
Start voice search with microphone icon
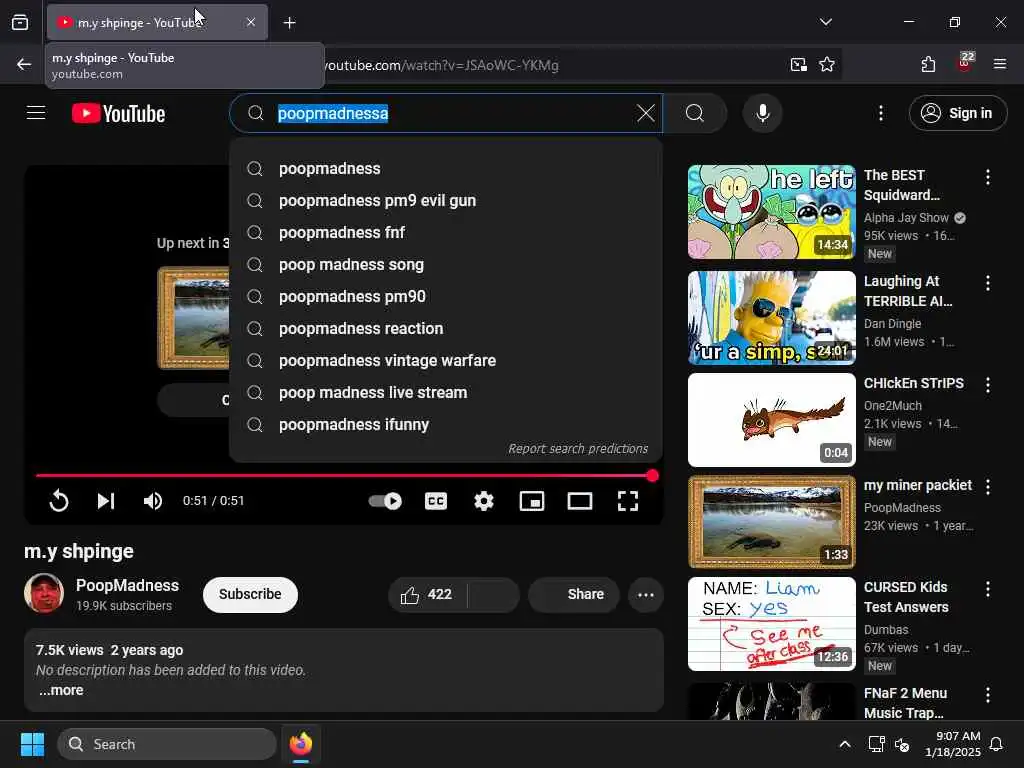(x=762, y=113)
